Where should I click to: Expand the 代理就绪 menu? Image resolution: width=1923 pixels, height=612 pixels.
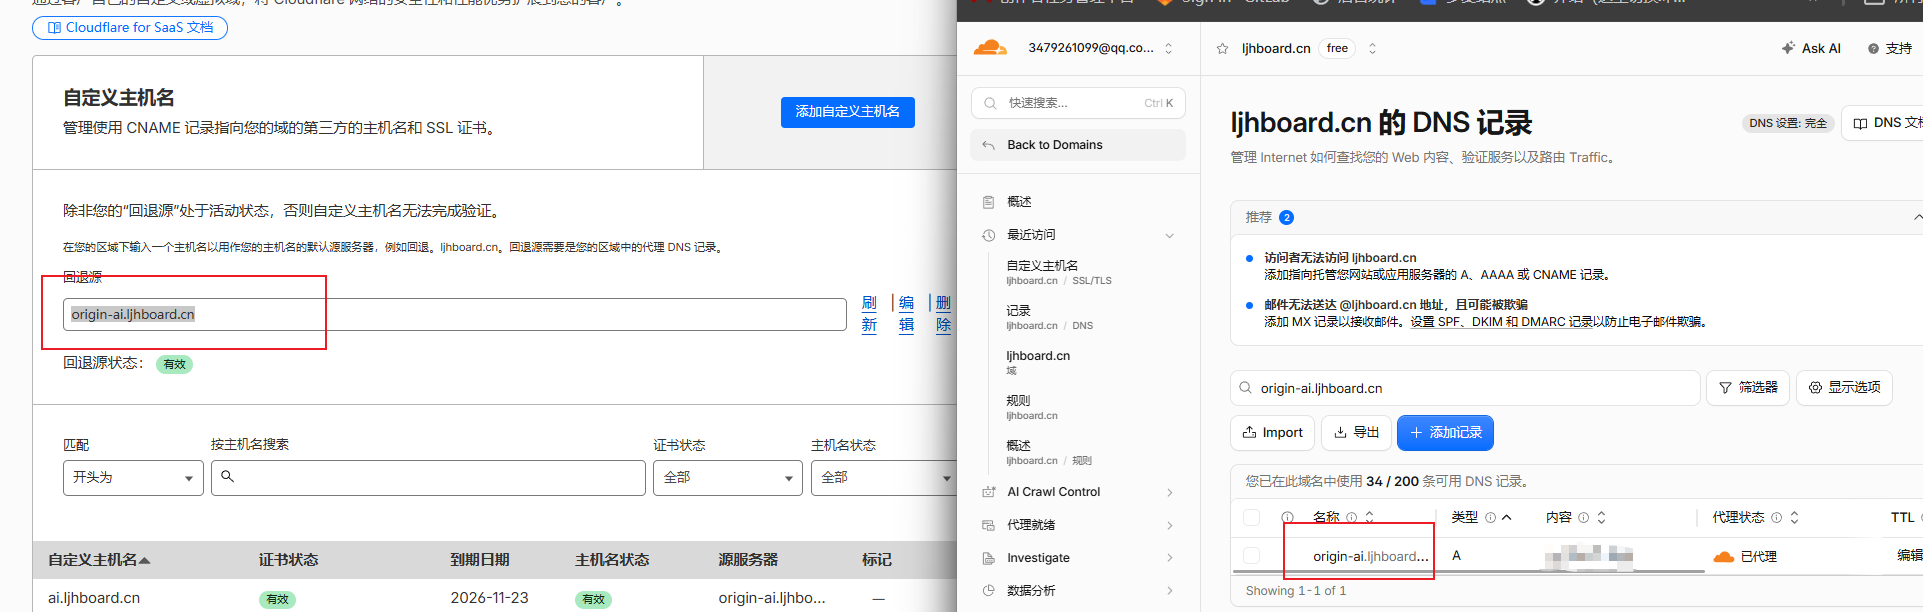1170,525
